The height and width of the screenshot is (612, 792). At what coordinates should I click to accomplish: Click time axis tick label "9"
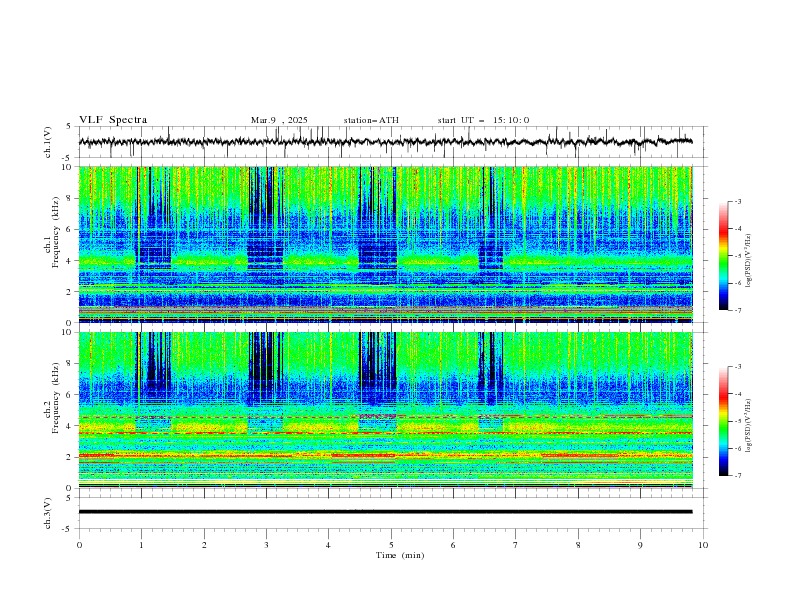click(640, 545)
